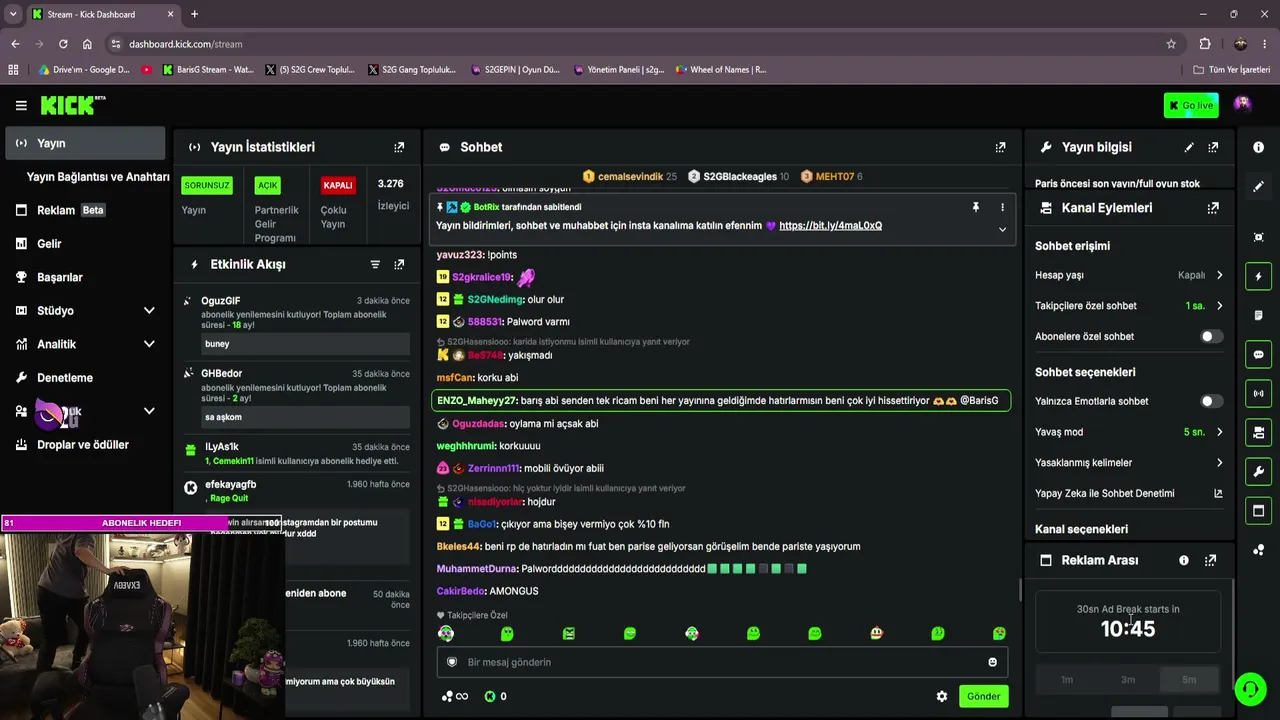Open the emoji picker in message box
1280x720 pixels.
(992, 662)
